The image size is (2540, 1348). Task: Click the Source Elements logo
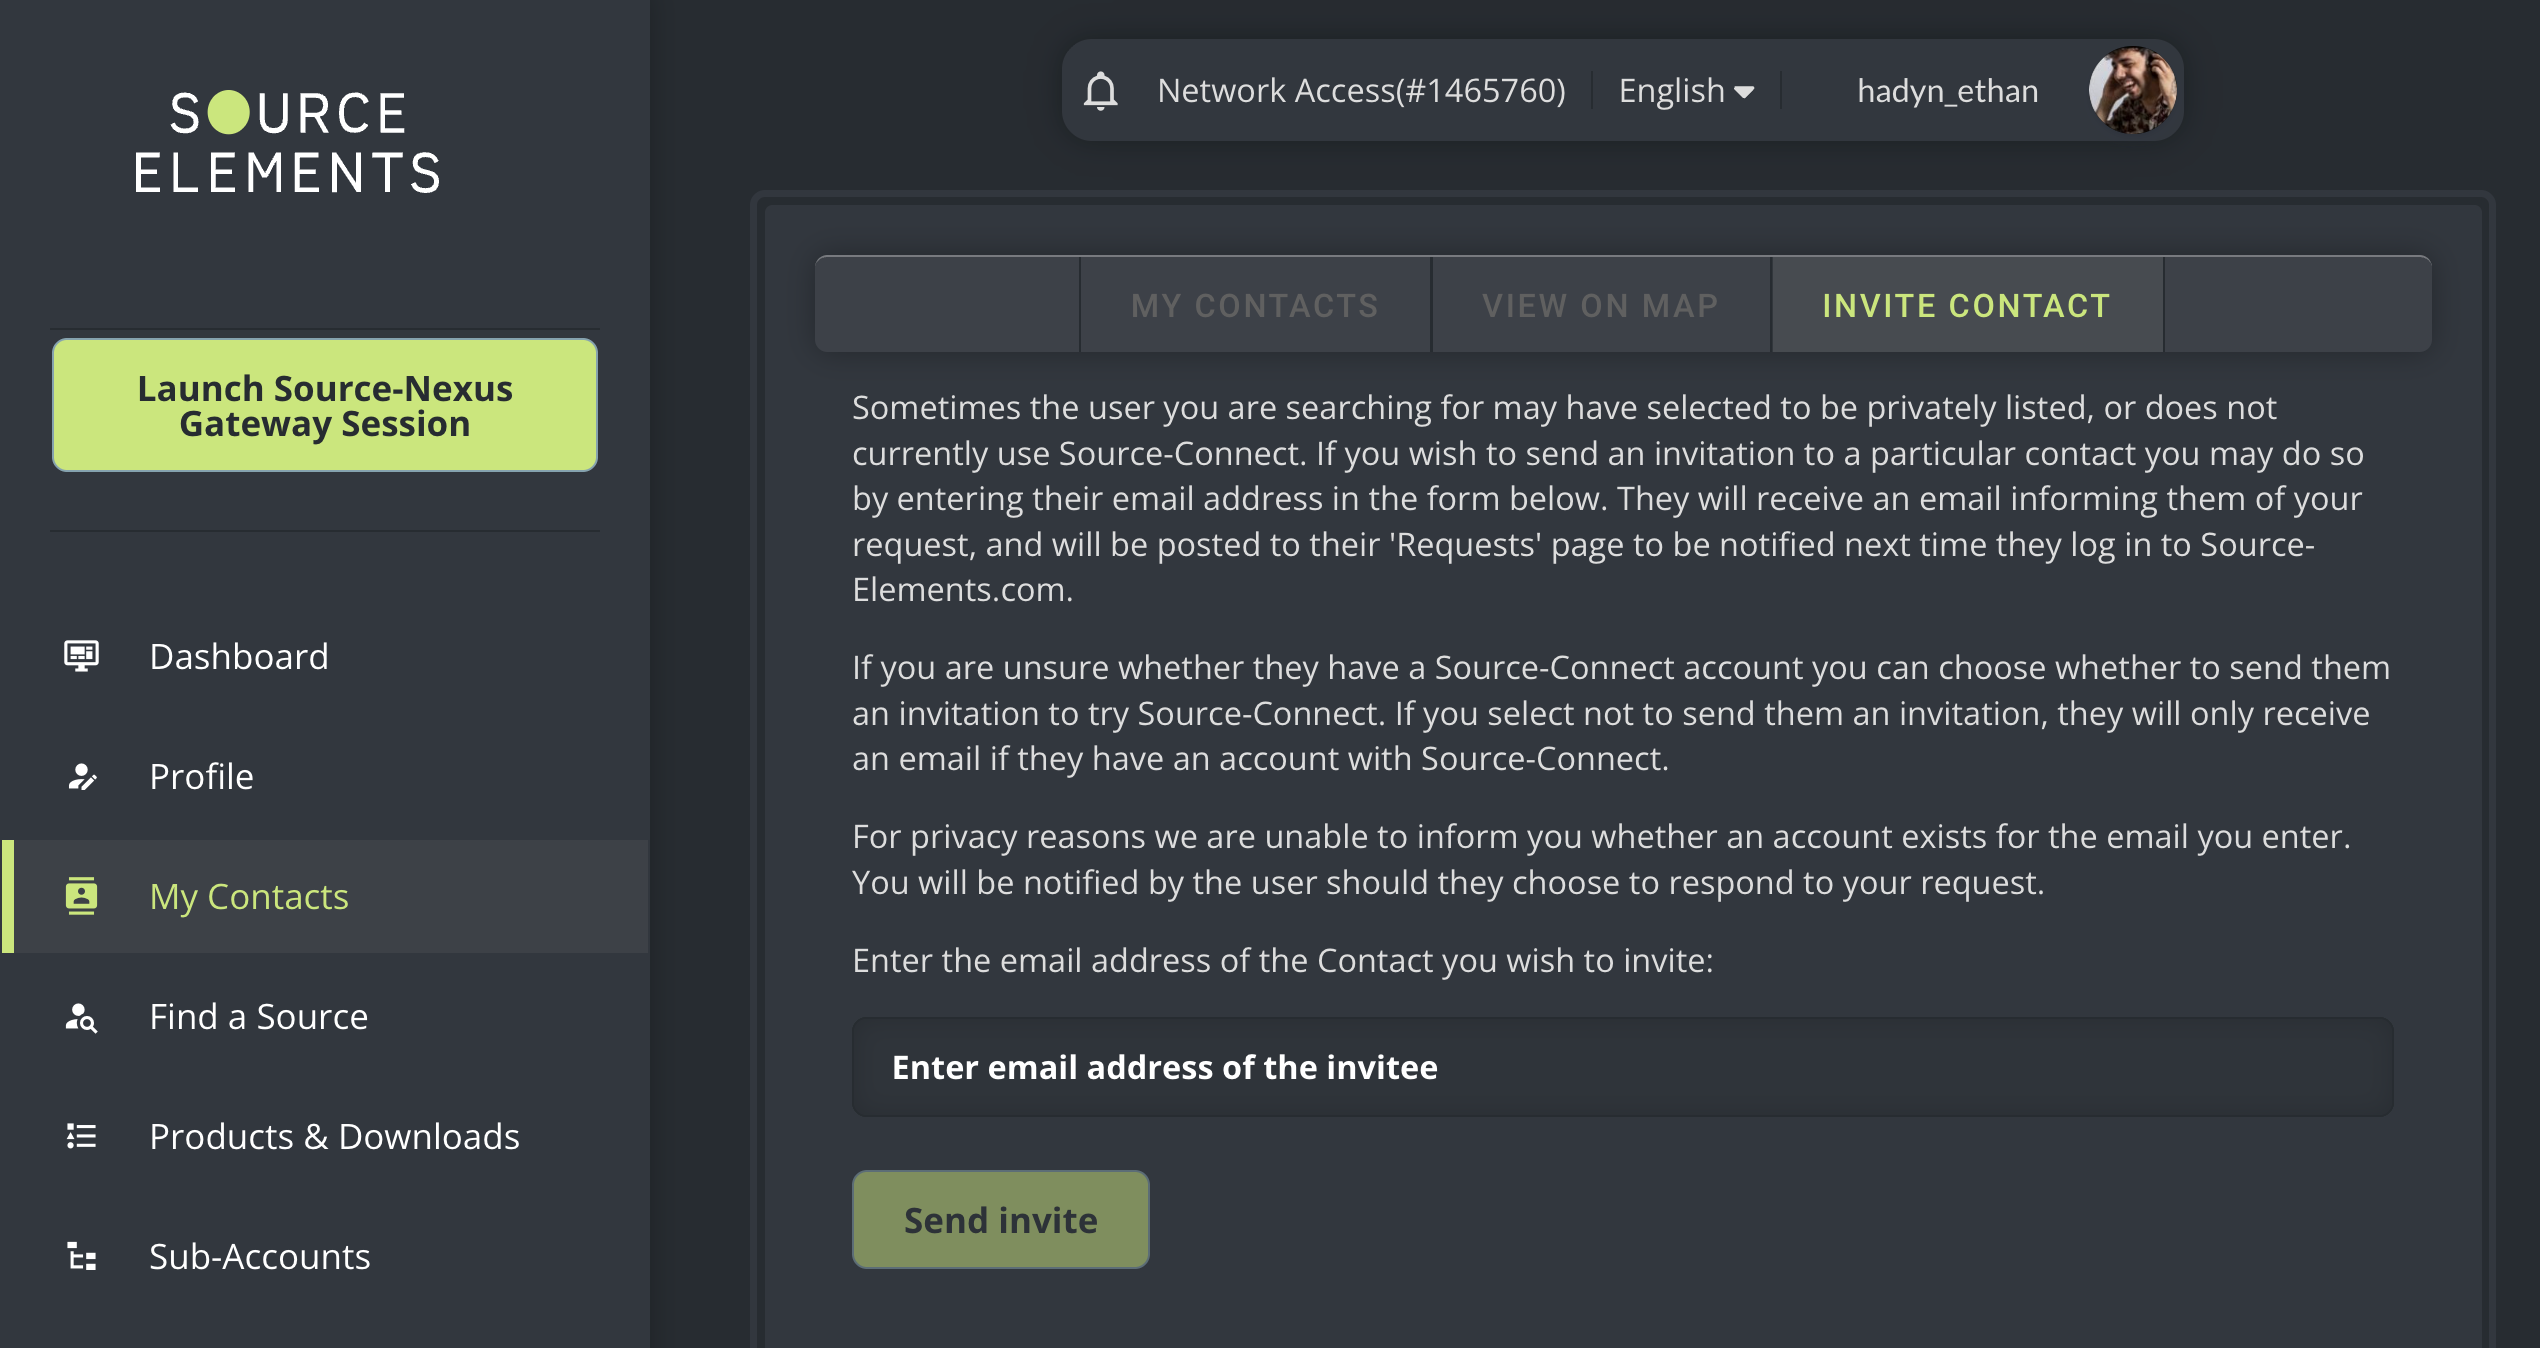point(288,142)
